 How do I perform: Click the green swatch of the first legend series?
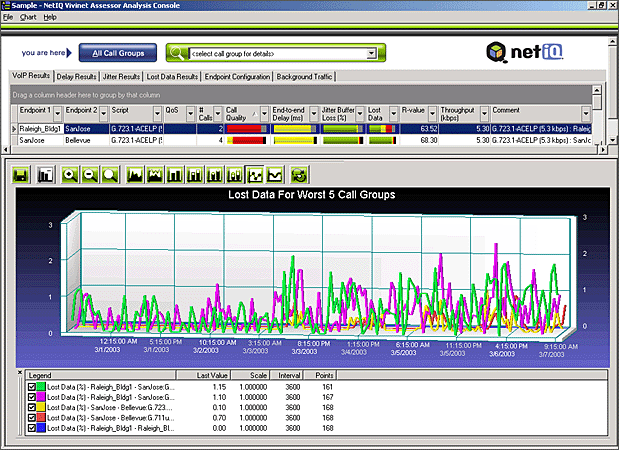point(41,387)
